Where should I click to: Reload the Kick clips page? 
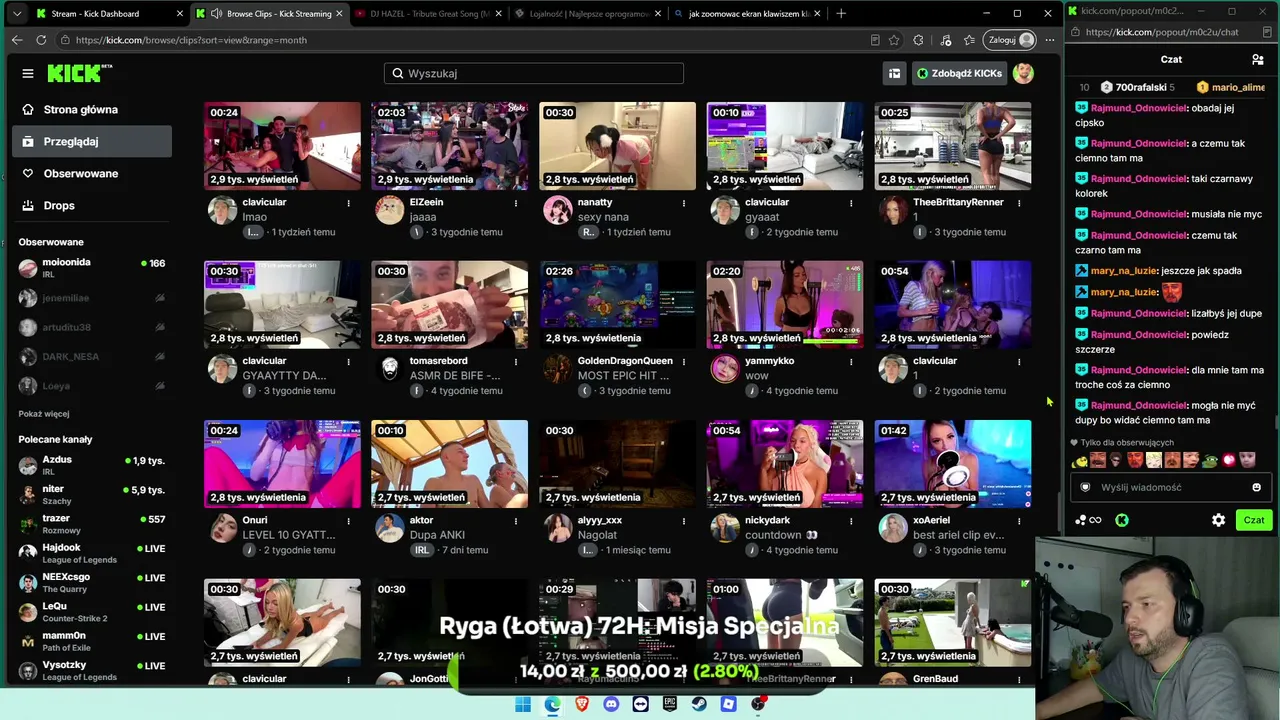tap(41, 40)
